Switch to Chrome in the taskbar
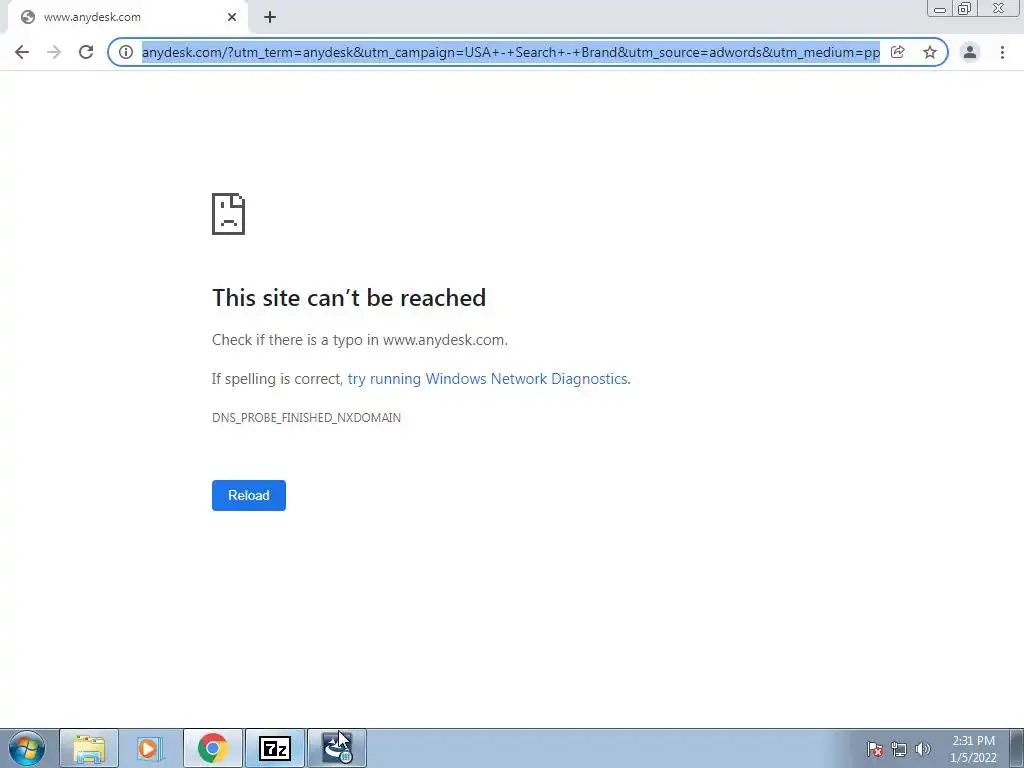Viewport: 1024px width, 768px height. click(x=212, y=748)
